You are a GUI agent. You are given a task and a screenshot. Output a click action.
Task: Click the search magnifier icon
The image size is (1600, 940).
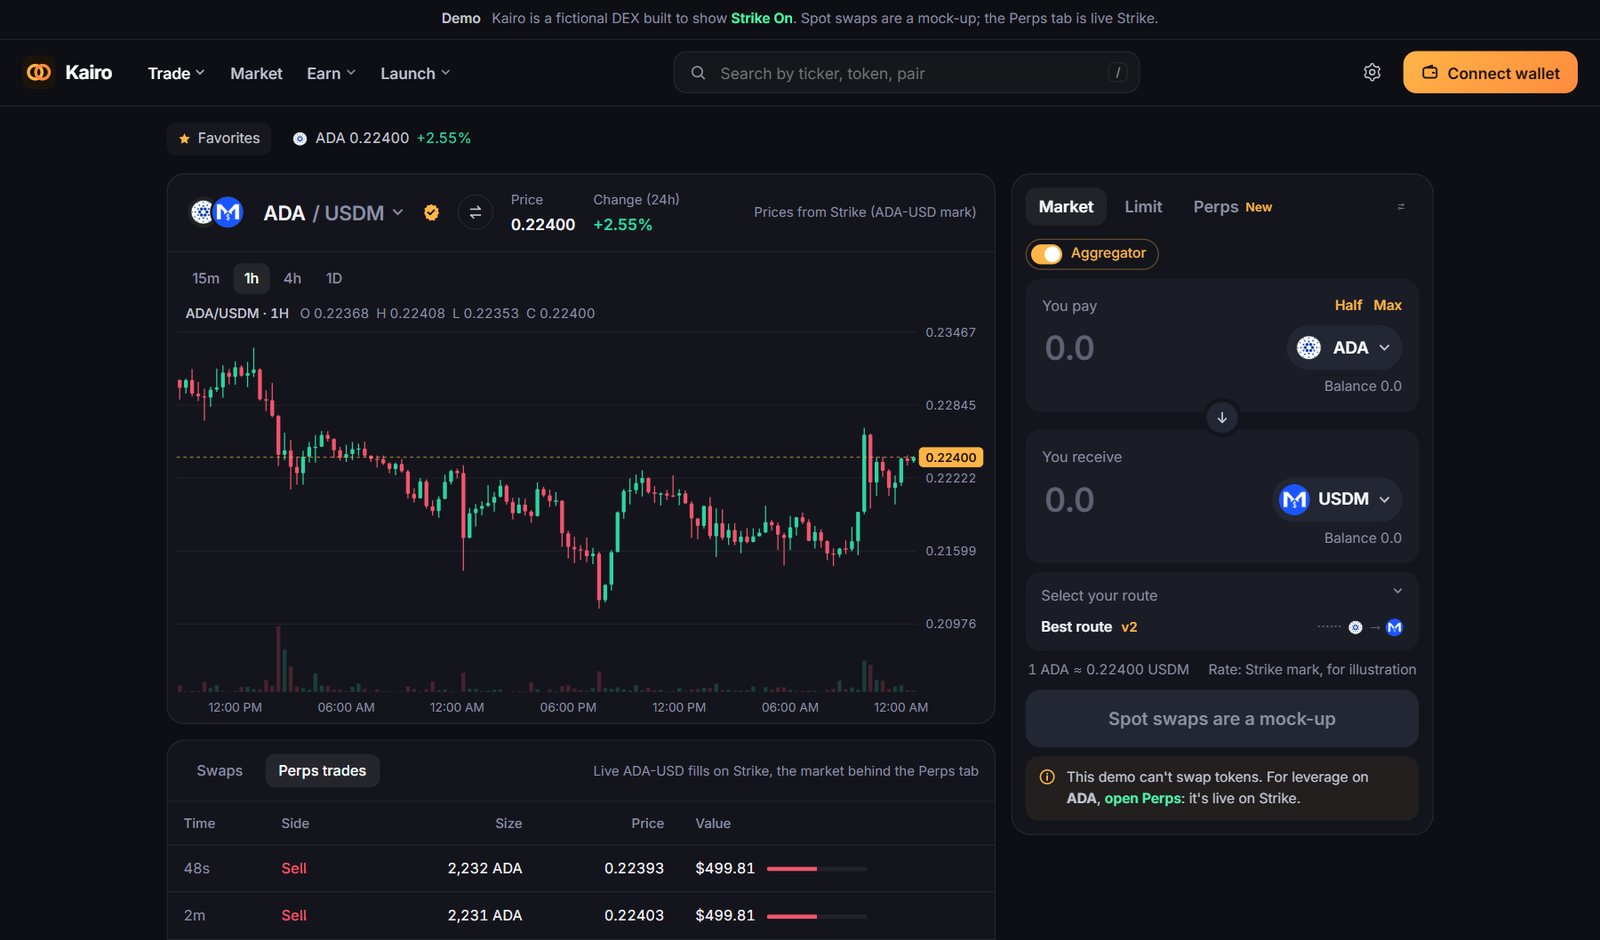(698, 73)
